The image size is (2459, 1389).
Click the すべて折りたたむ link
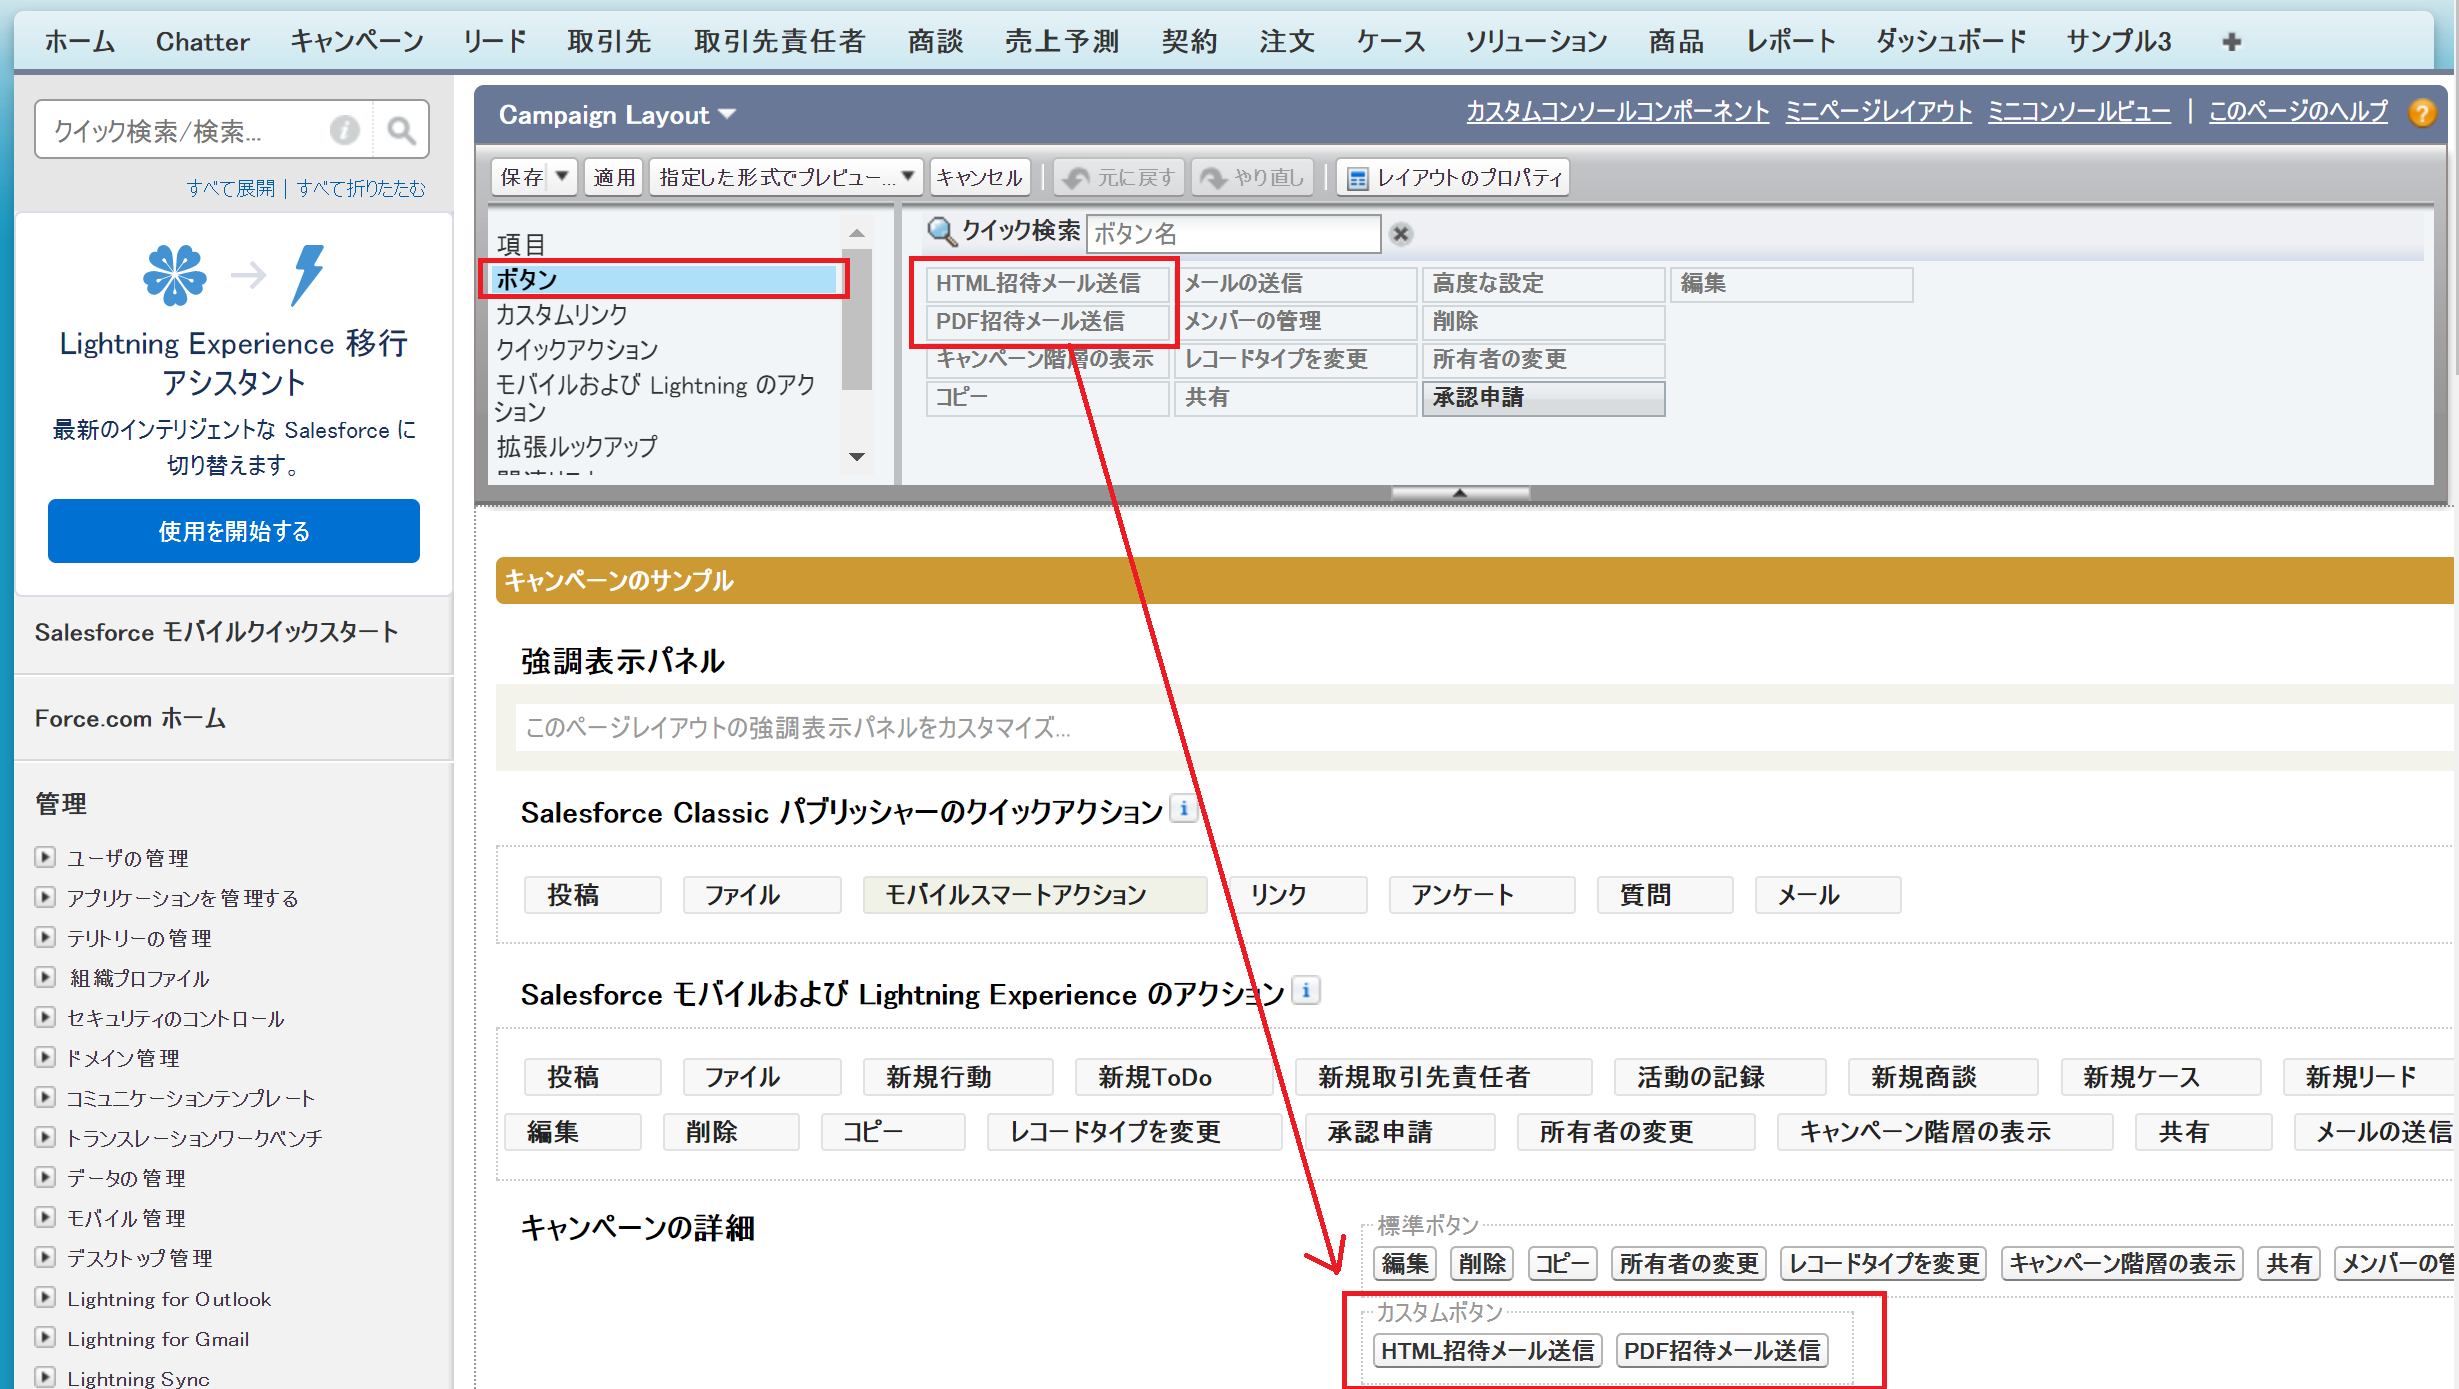(361, 189)
